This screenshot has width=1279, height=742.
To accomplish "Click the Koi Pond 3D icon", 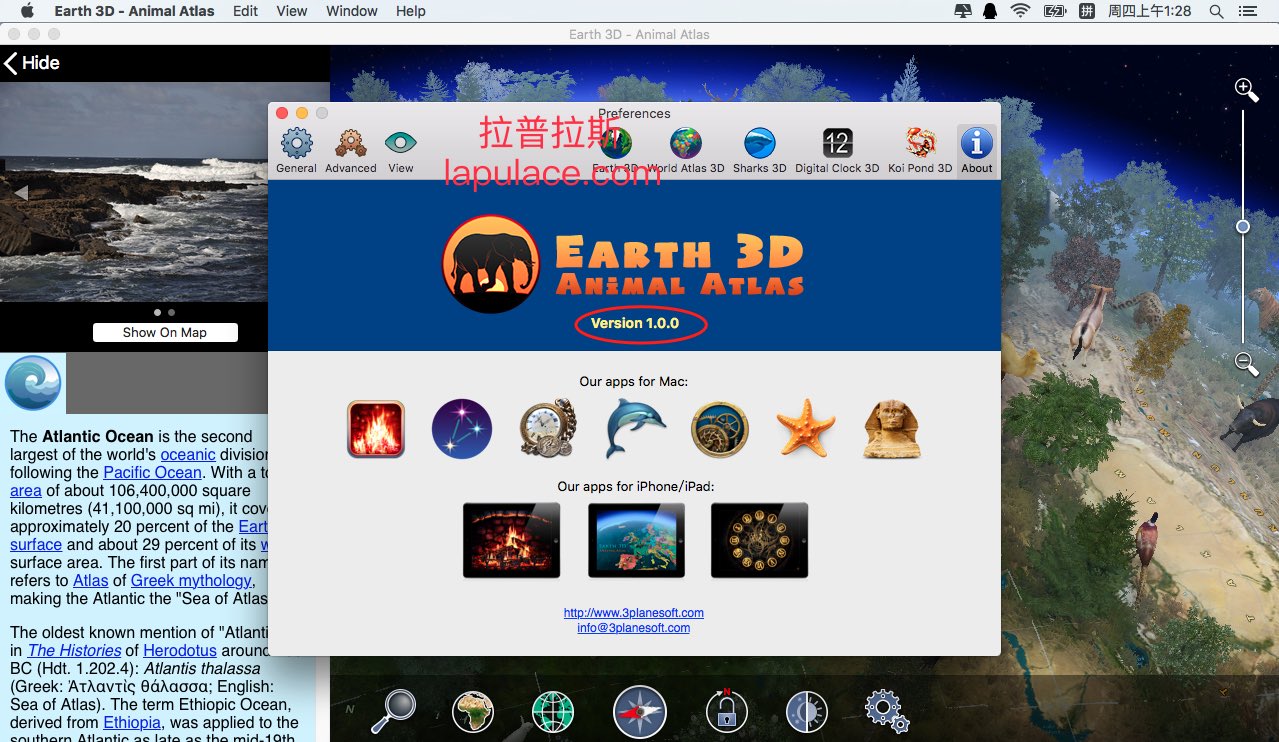I will [919, 150].
